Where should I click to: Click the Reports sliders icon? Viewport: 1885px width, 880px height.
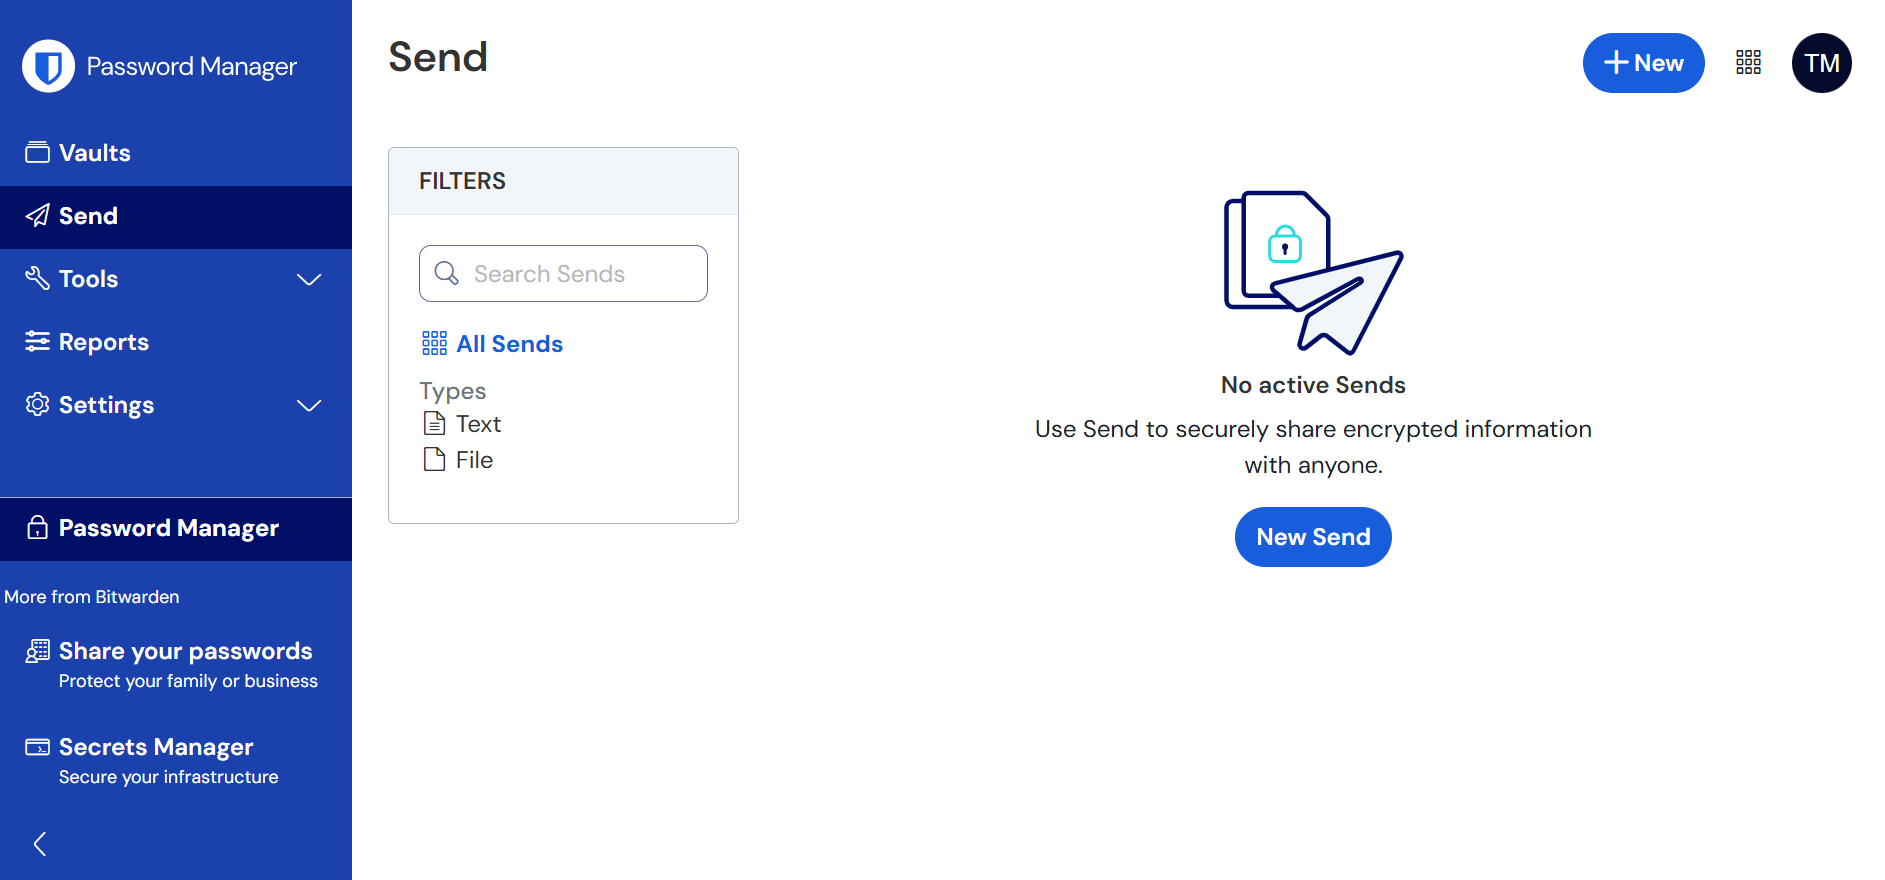click(x=37, y=342)
